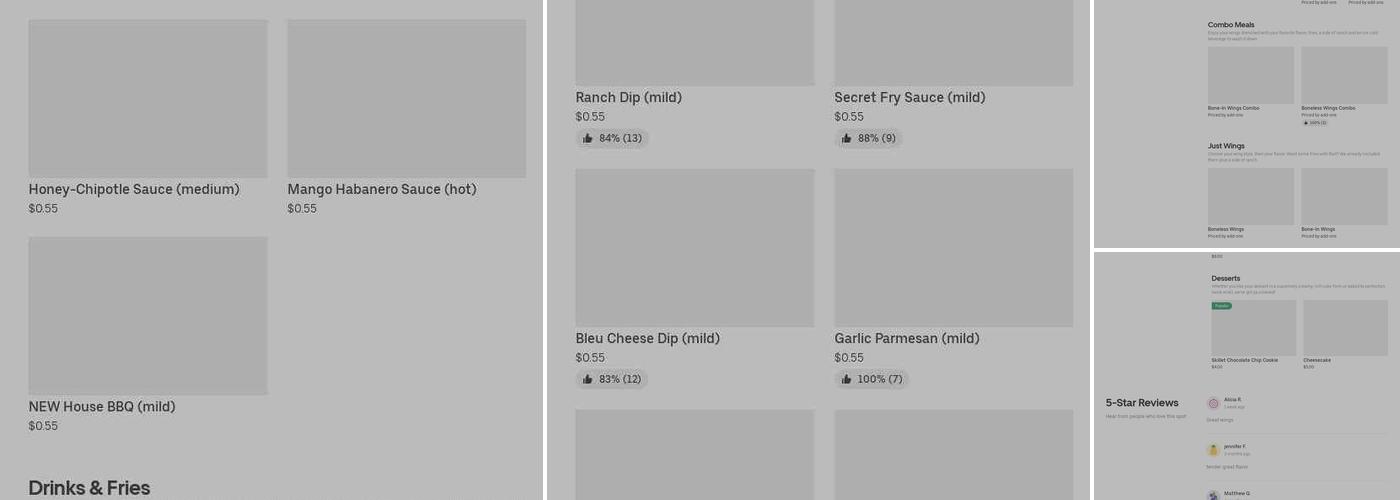Select the Cheesecake dessert image
Image resolution: width=1400 pixels, height=500 pixels.
pyautogui.click(x=1345, y=329)
